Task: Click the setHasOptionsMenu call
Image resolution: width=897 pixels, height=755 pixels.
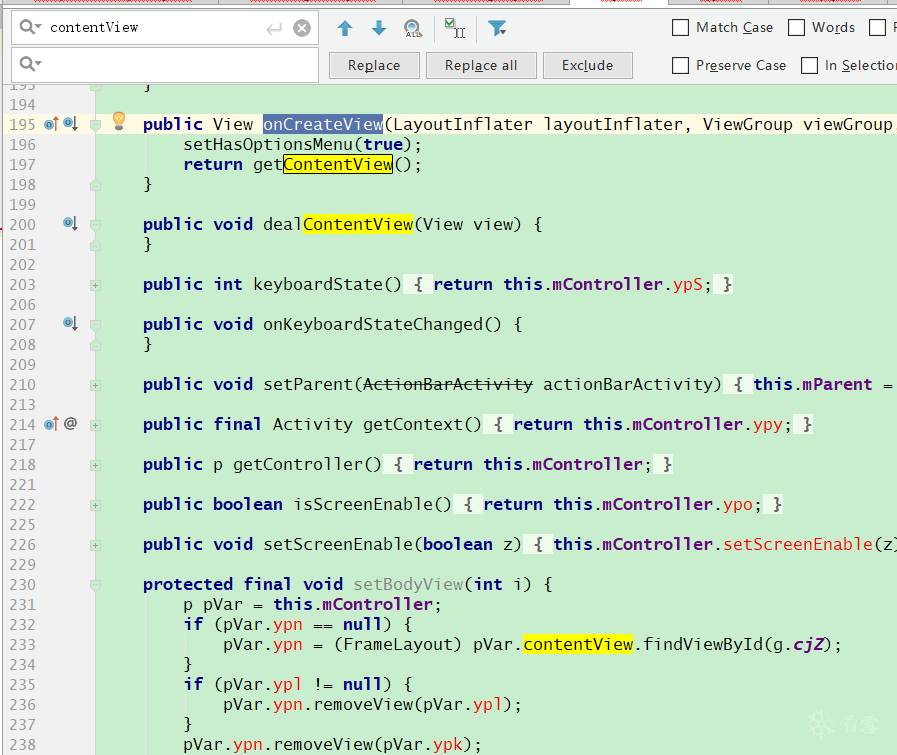Action: pos(268,144)
